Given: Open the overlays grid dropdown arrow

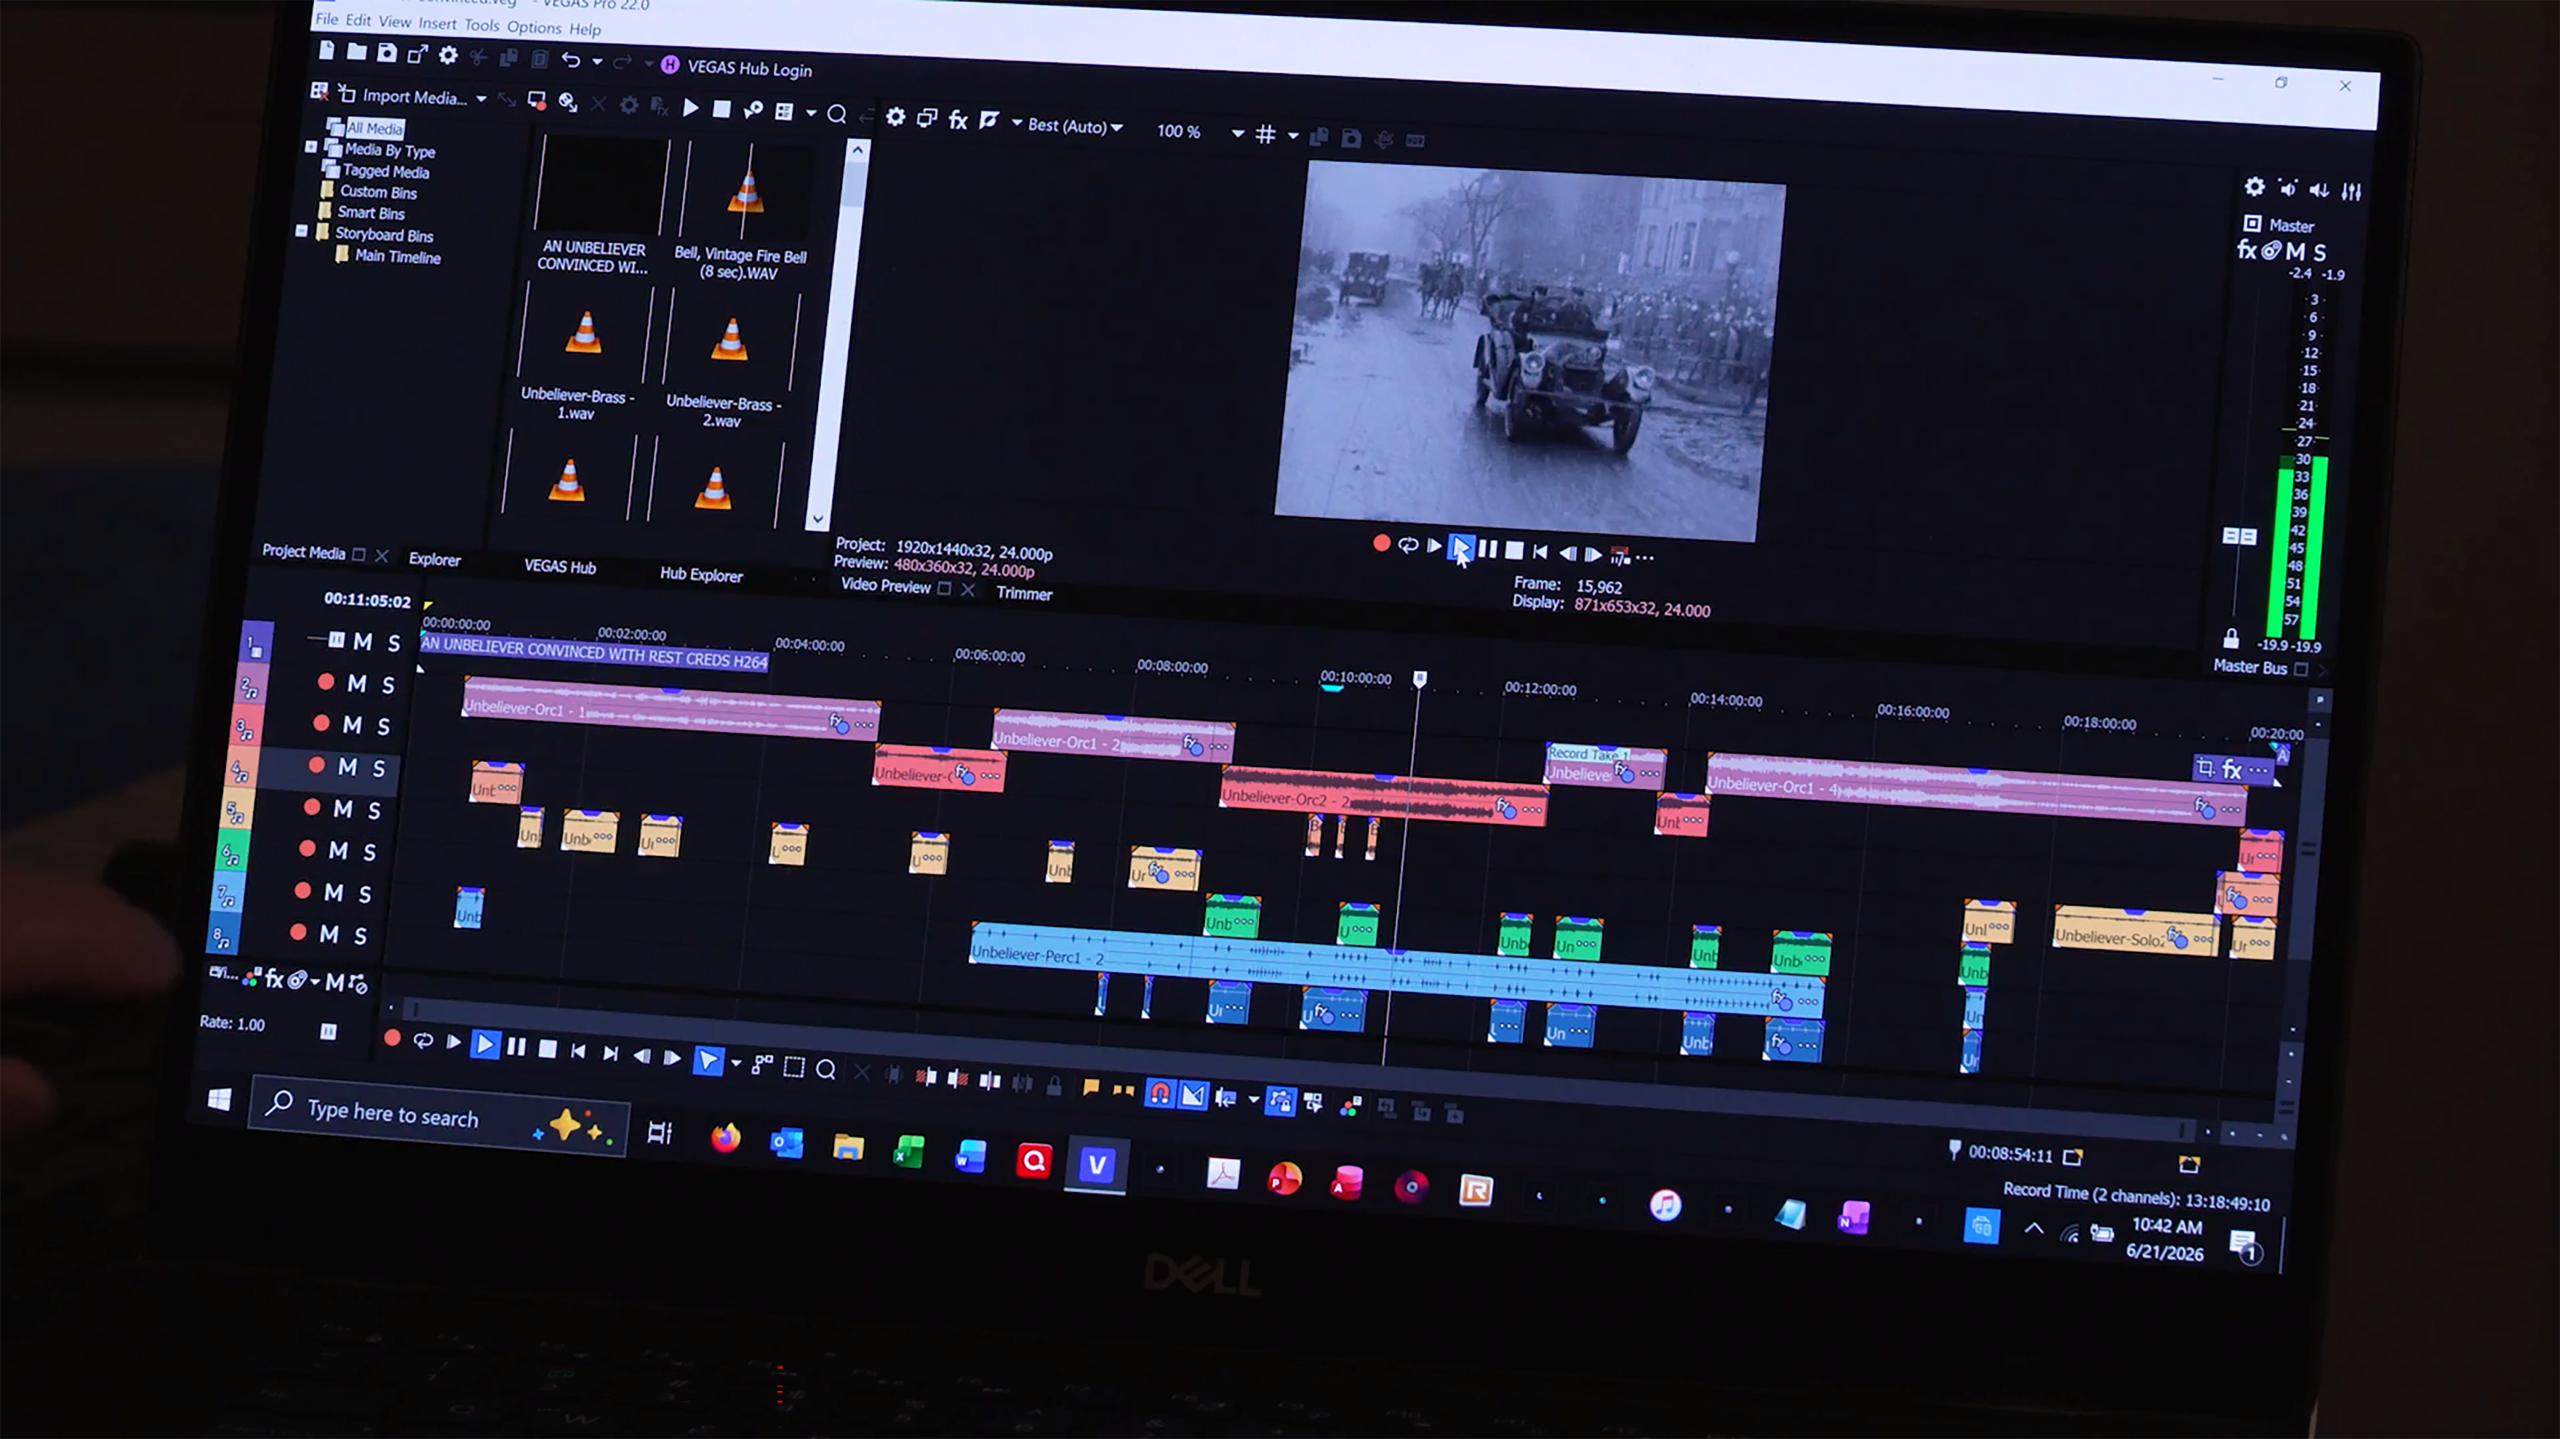Looking at the screenshot, I should click(x=1293, y=135).
